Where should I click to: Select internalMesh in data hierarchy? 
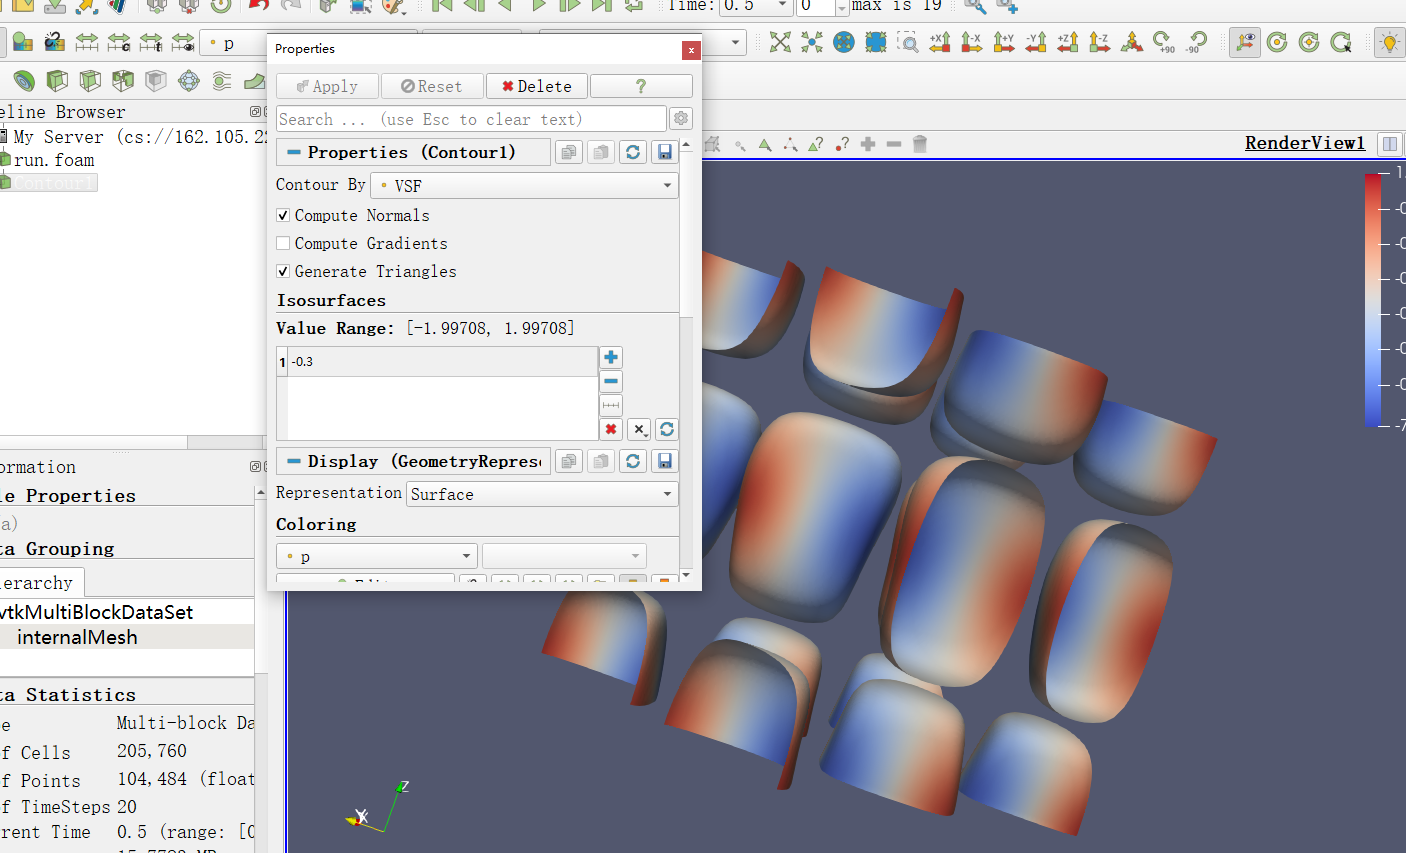pos(77,637)
